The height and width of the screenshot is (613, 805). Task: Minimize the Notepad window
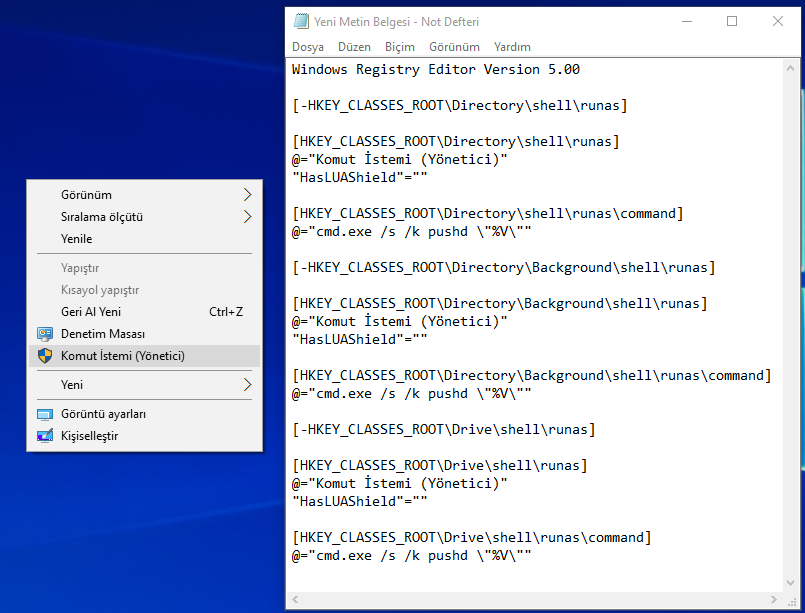tap(687, 21)
